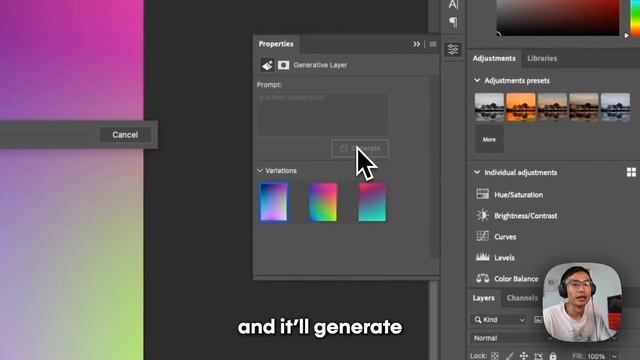Click the Generate button in Properties
This screenshot has width=640, height=360.
[x=360, y=149]
